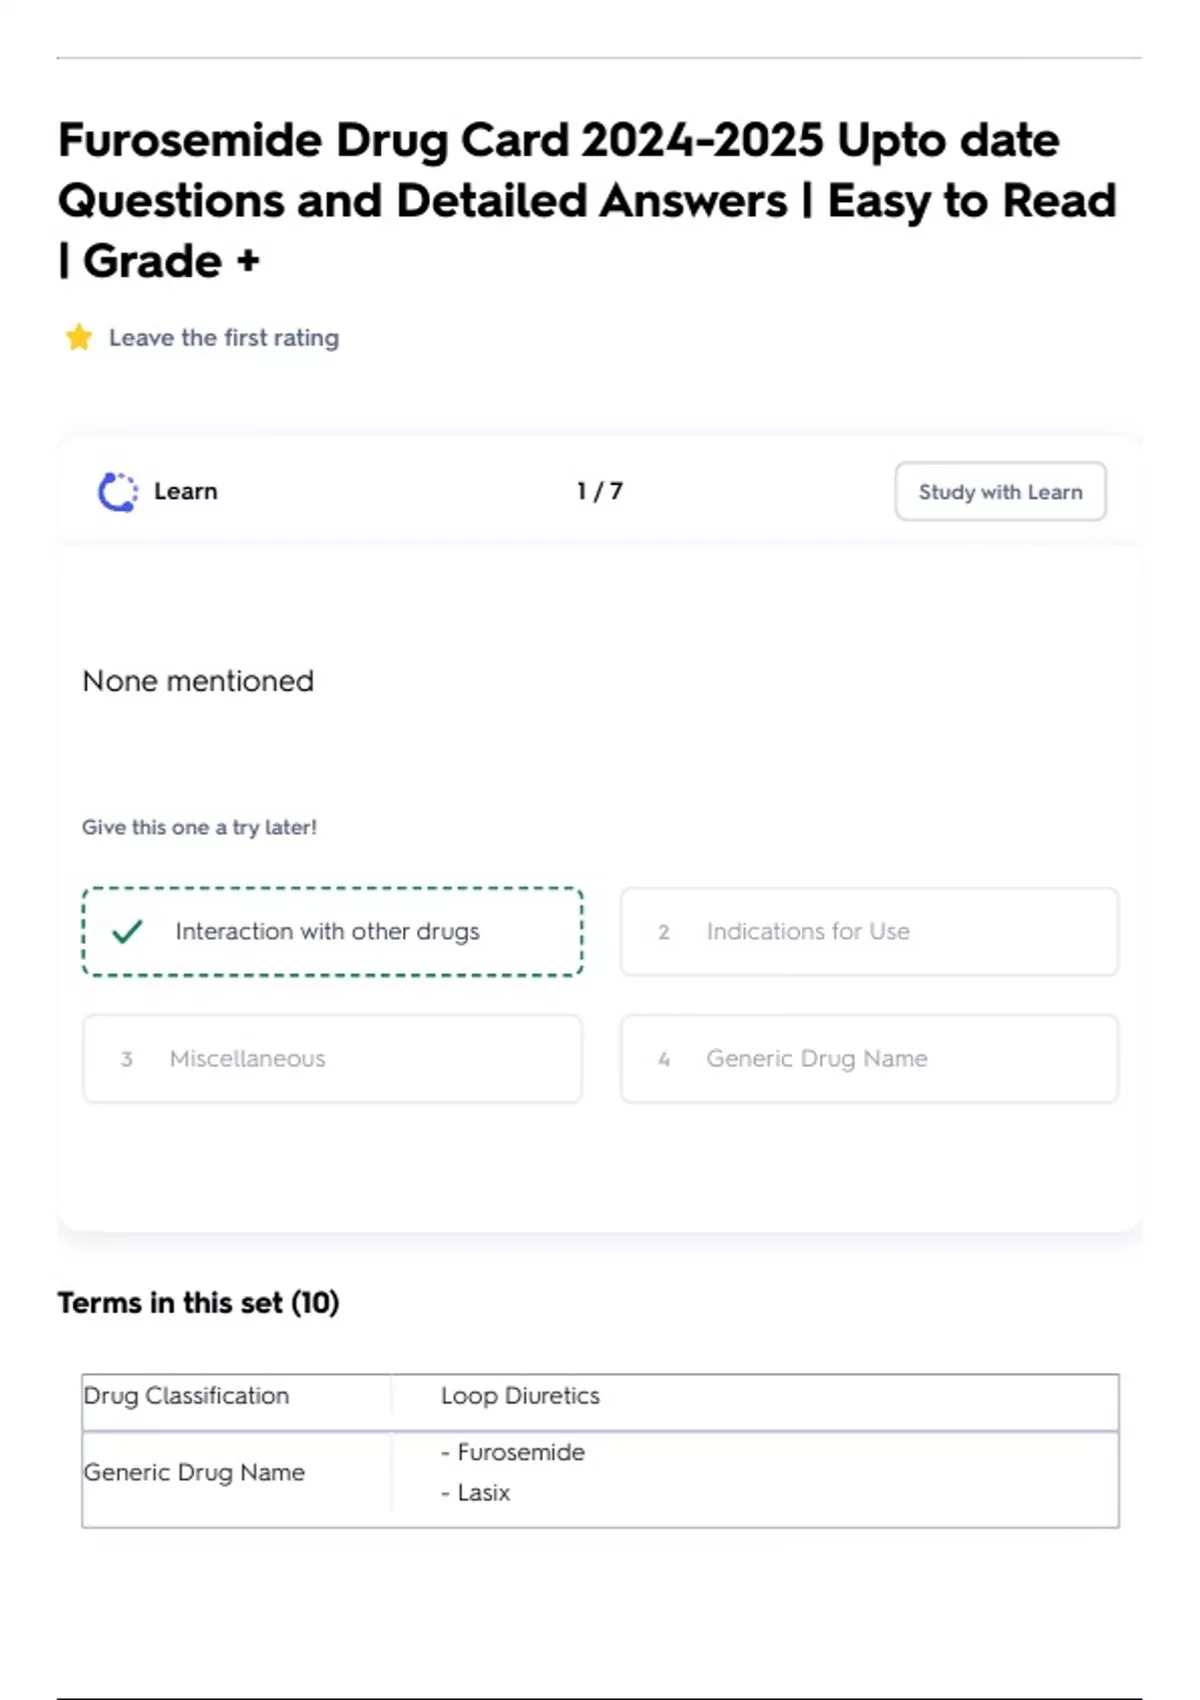Open the 'Leave the first rating' link
The width and height of the screenshot is (1200, 1700).
click(x=224, y=338)
